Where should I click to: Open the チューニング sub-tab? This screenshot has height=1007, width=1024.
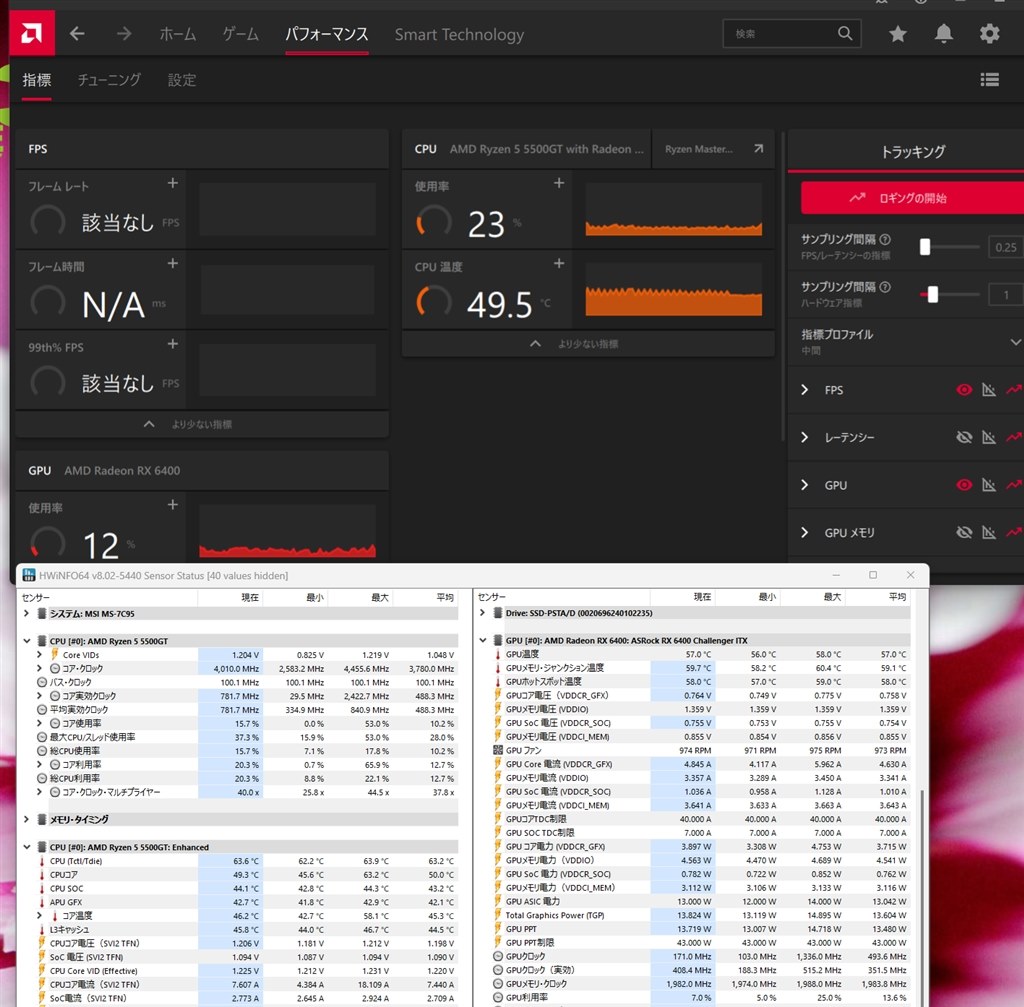click(108, 80)
